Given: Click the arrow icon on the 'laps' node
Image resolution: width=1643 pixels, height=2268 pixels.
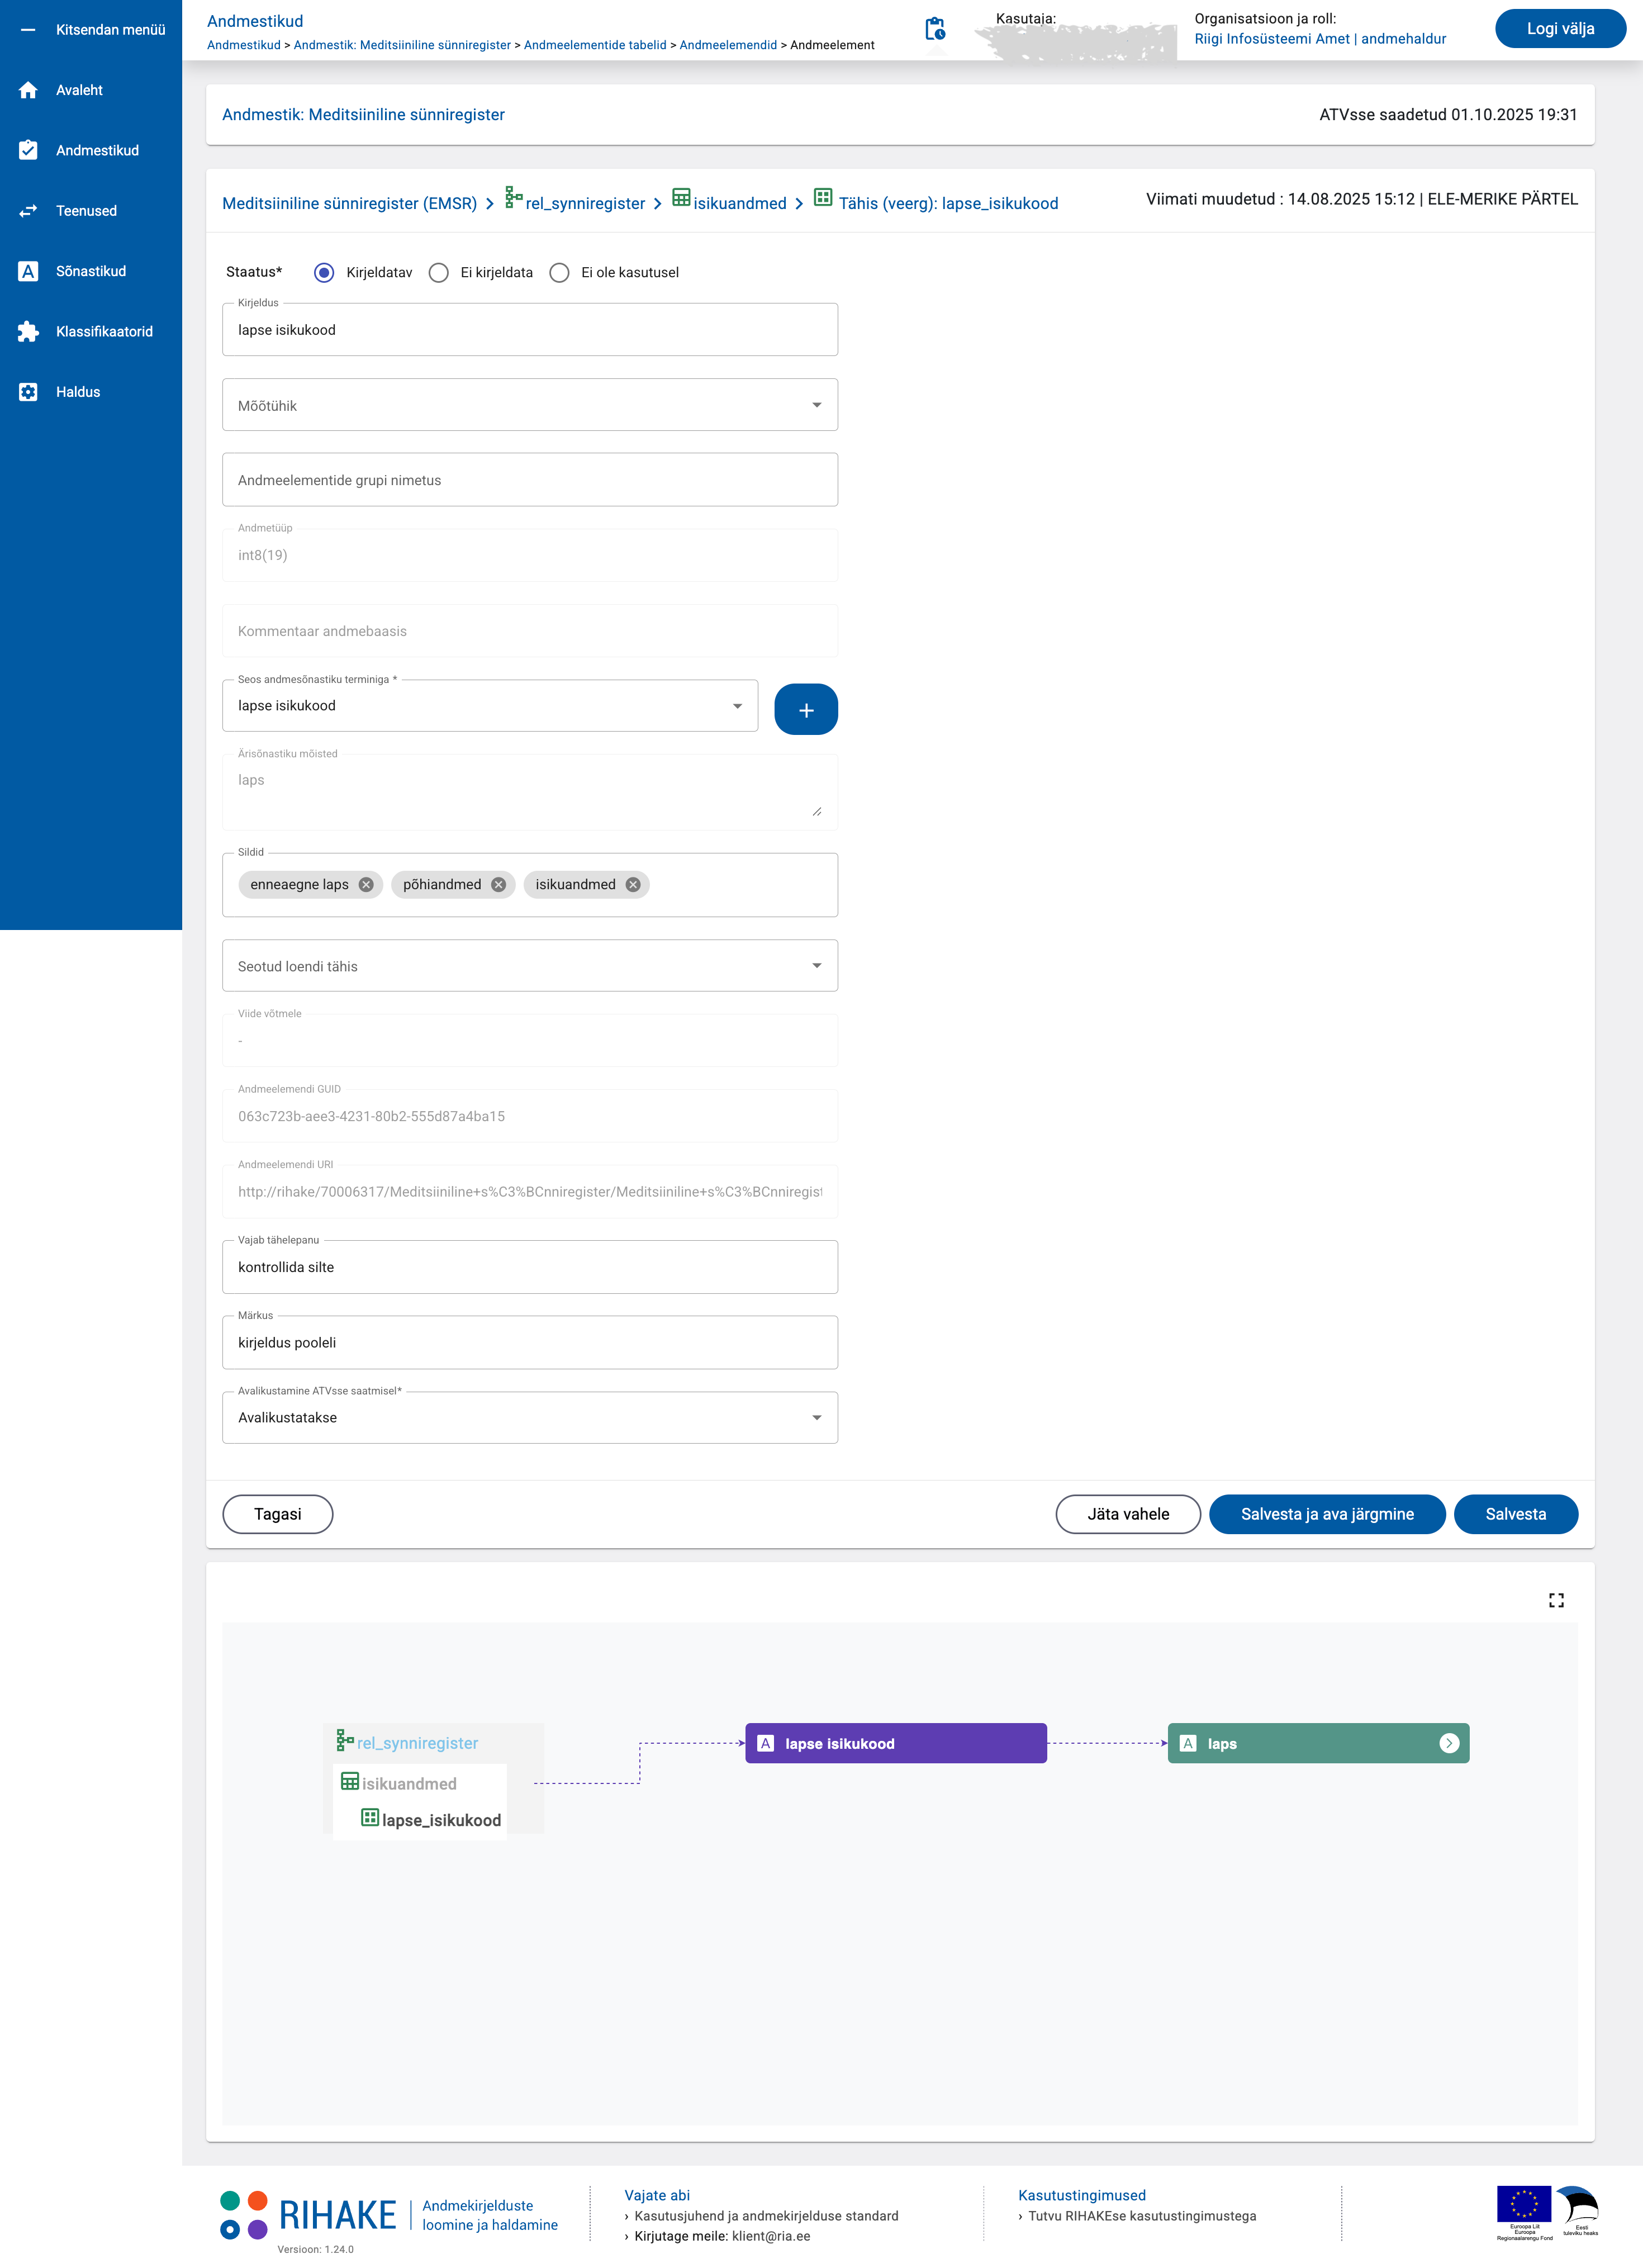Looking at the screenshot, I should click(1448, 1743).
